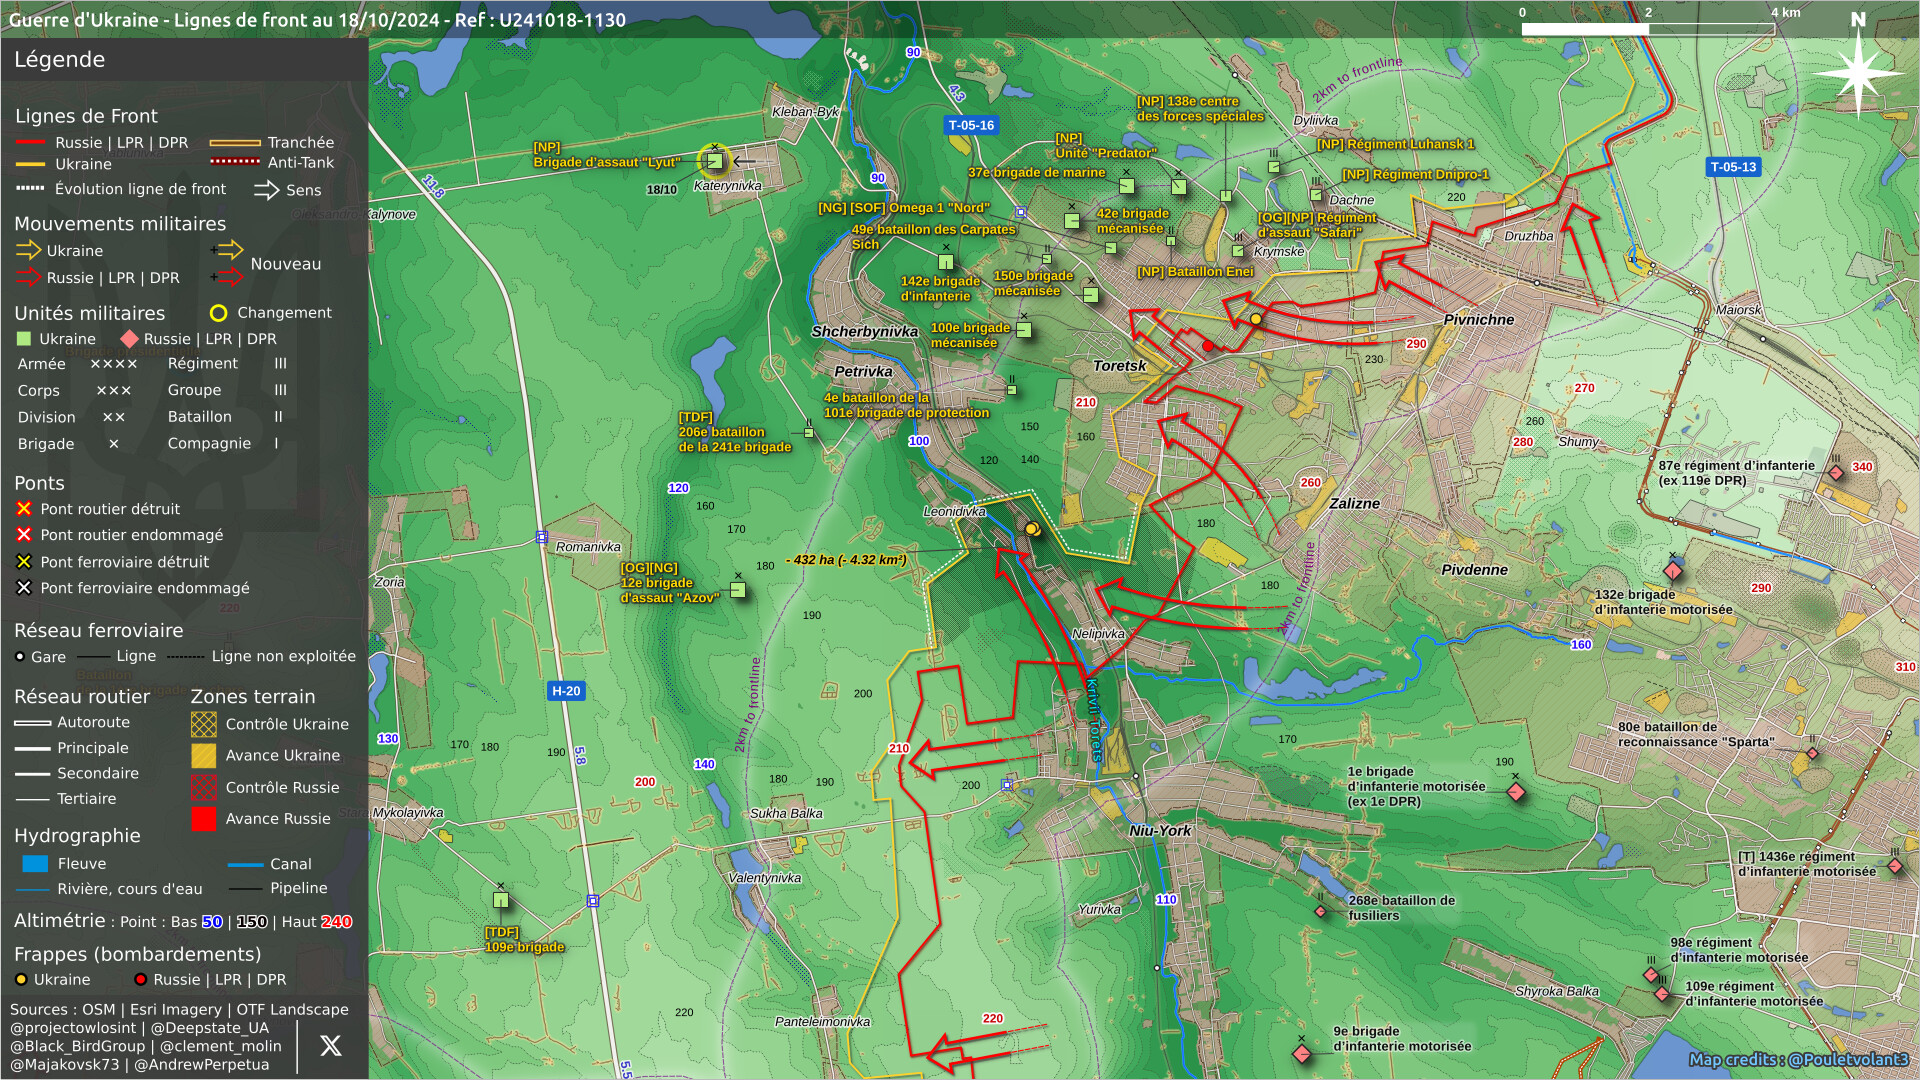Click the 9e brigade d'infanterie motorisée diamond
Screen dimensions: 1920x1080
pyautogui.click(x=1301, y=1054)
